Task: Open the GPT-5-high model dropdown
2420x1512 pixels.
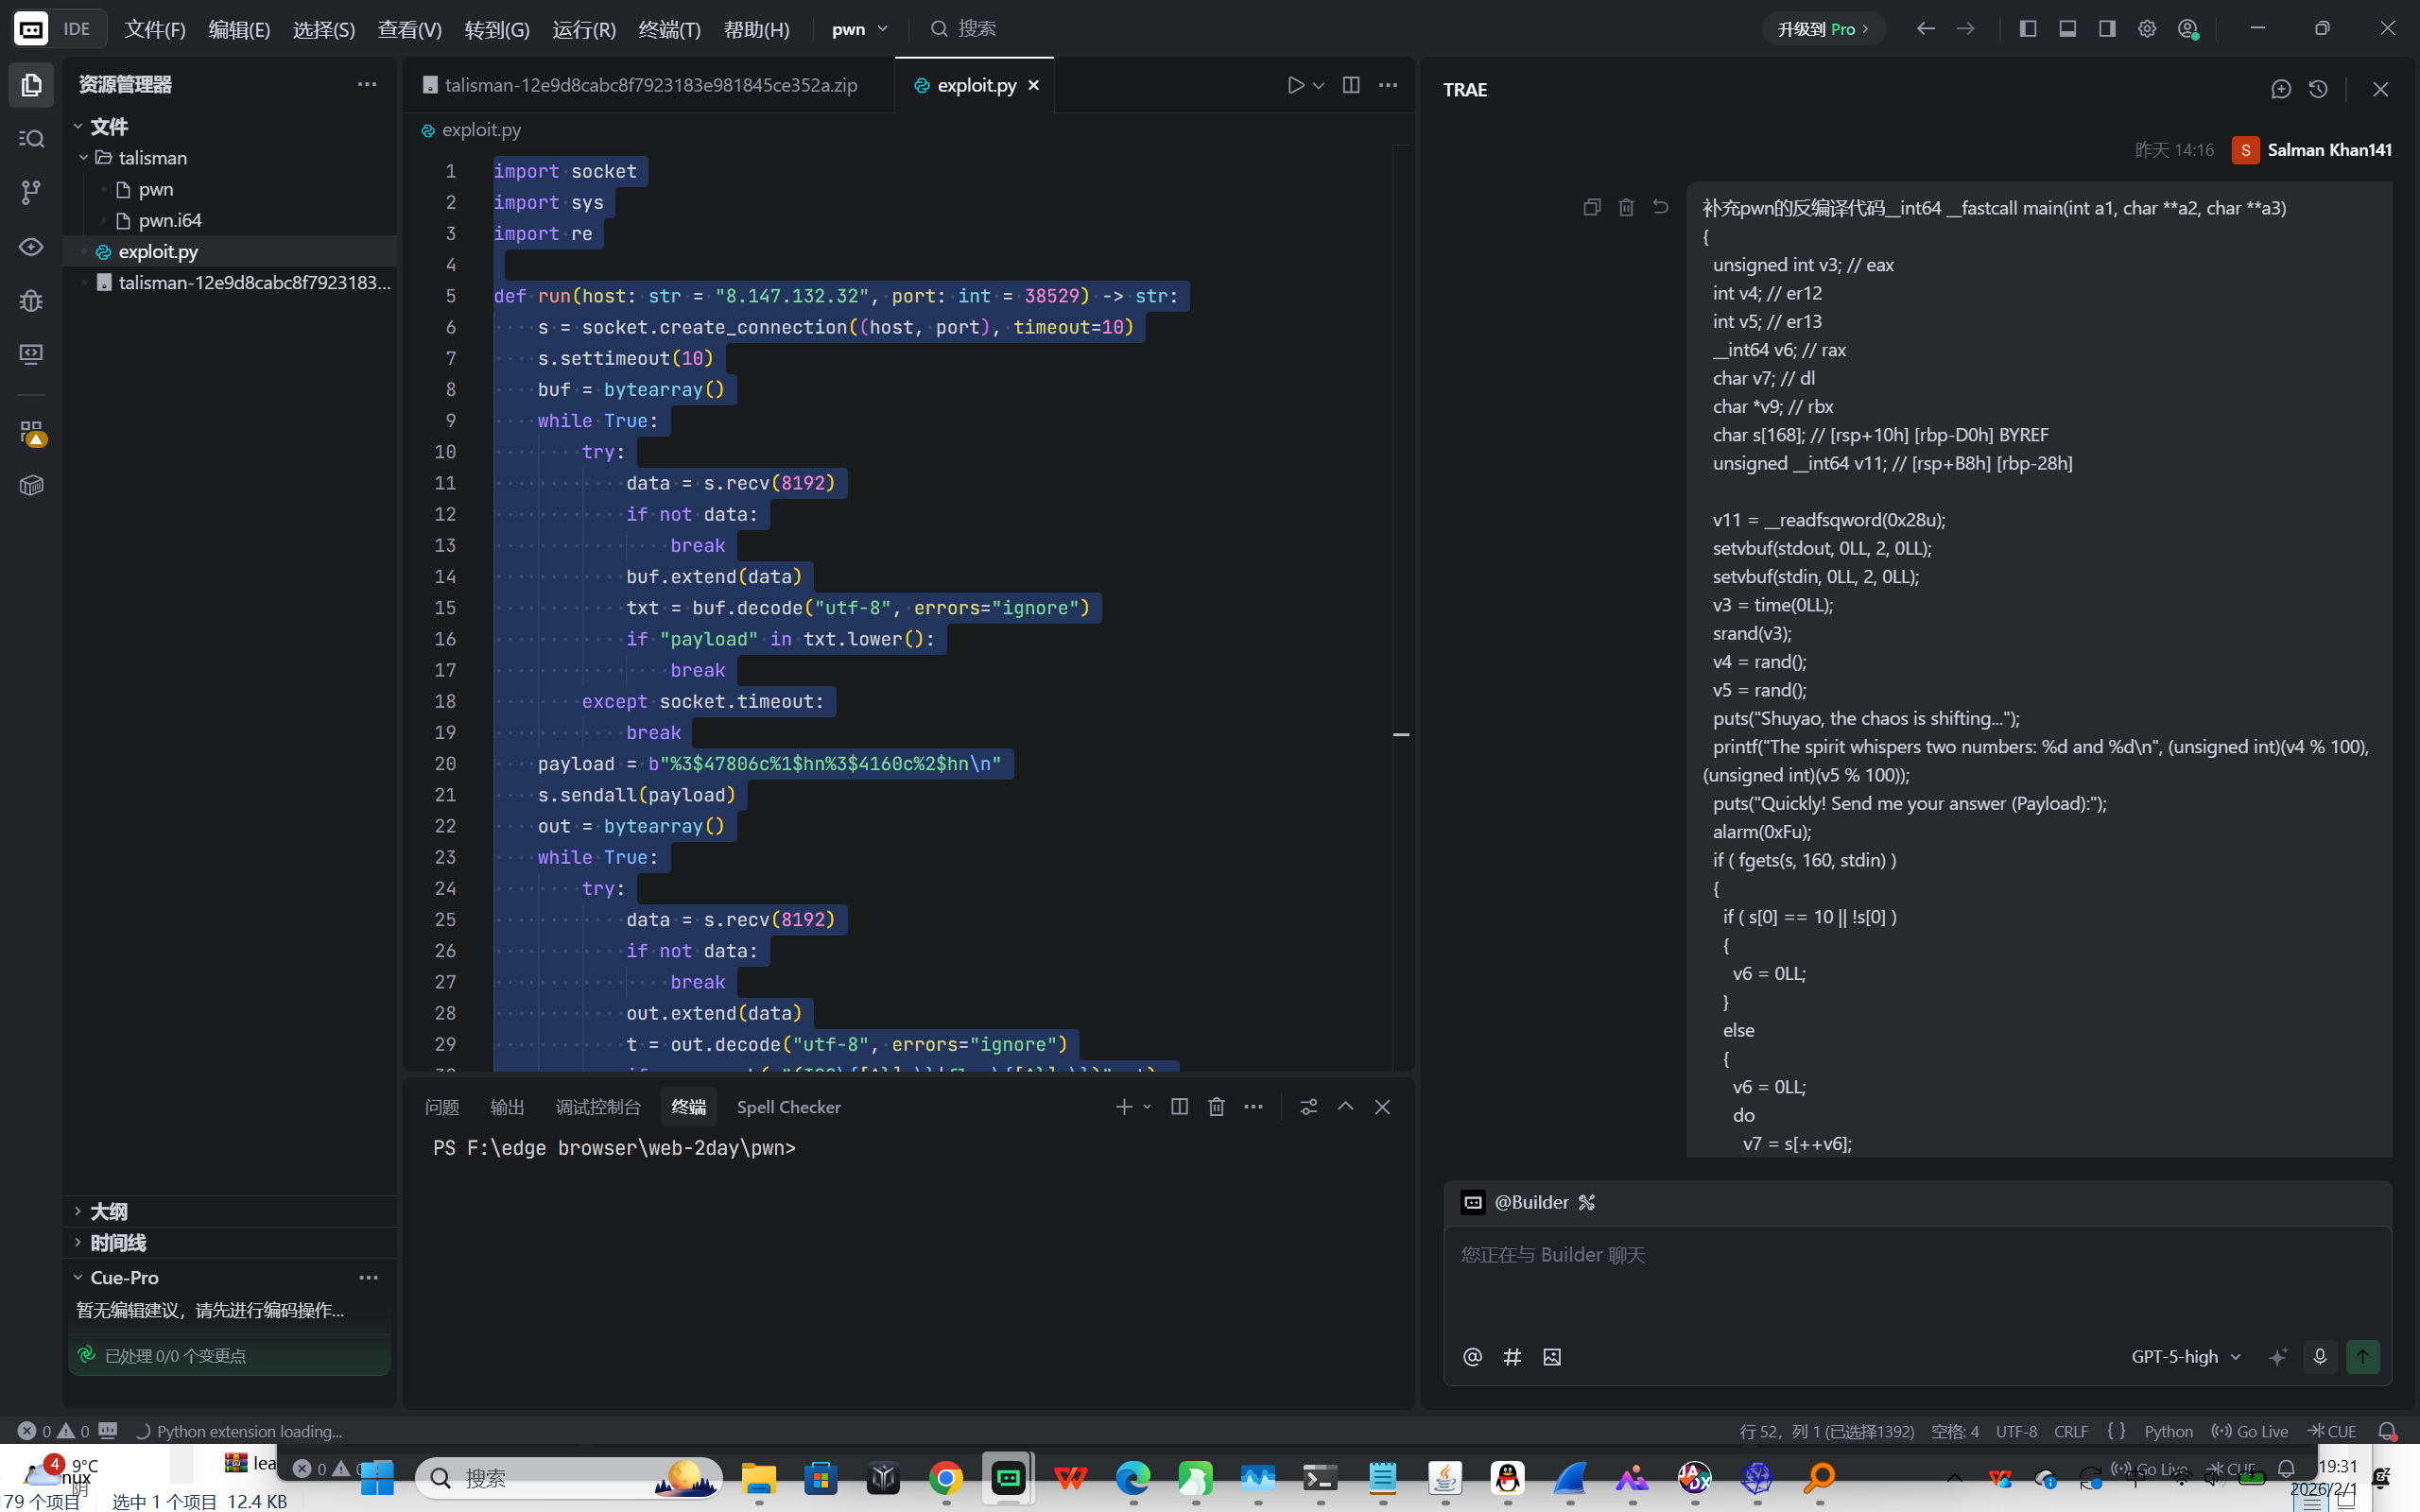Action: [2186, 1357]
